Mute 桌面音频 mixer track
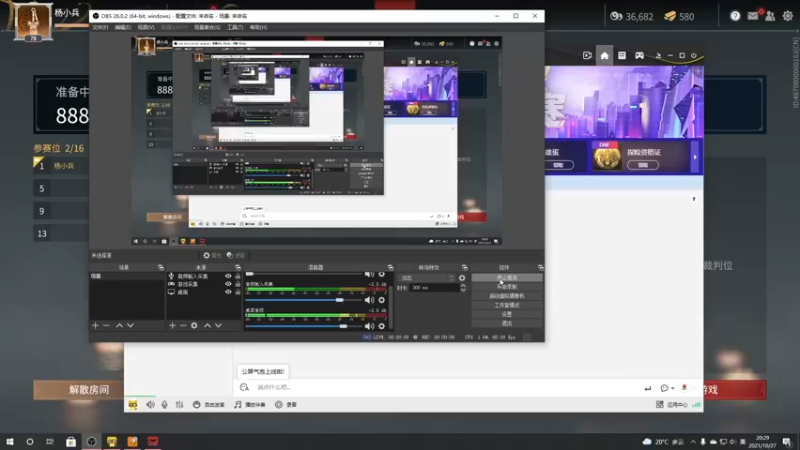 369,326
